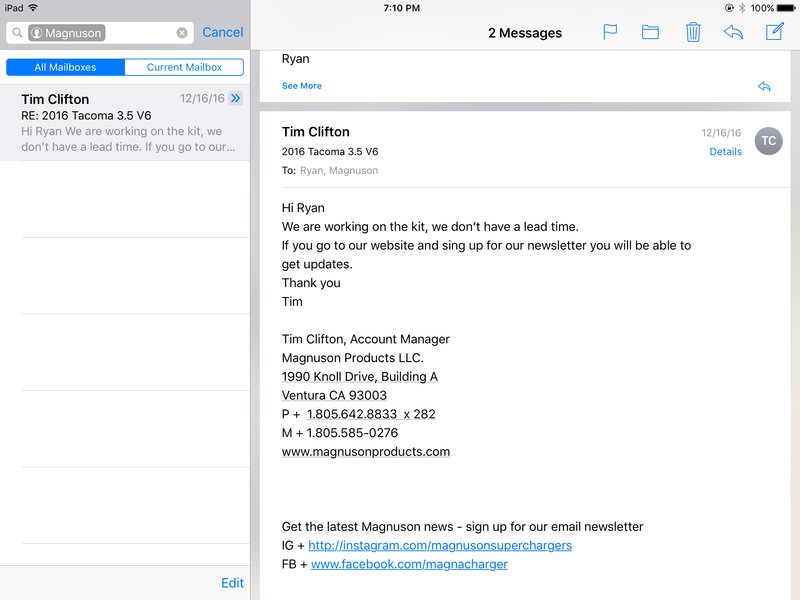Tap the subject 2016 Tacoma 3.5 V6

click(330, 152)
